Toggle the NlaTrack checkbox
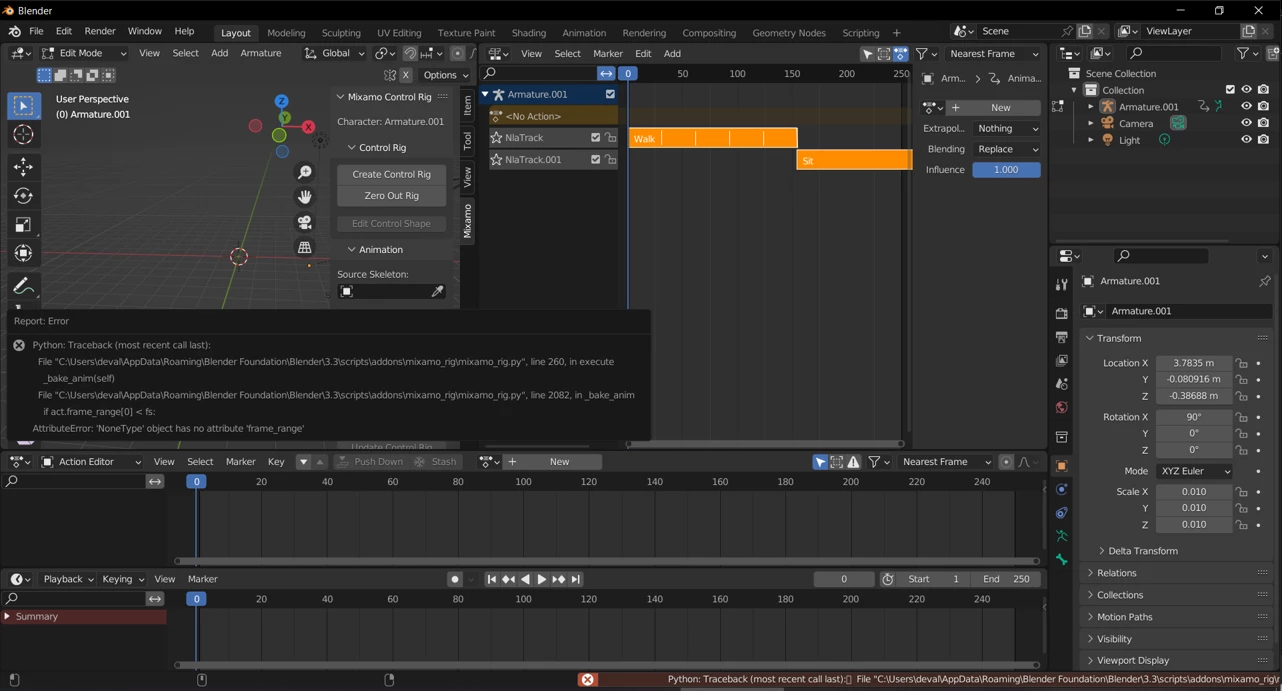This screenshot has width=1282, height=691. 595,138
